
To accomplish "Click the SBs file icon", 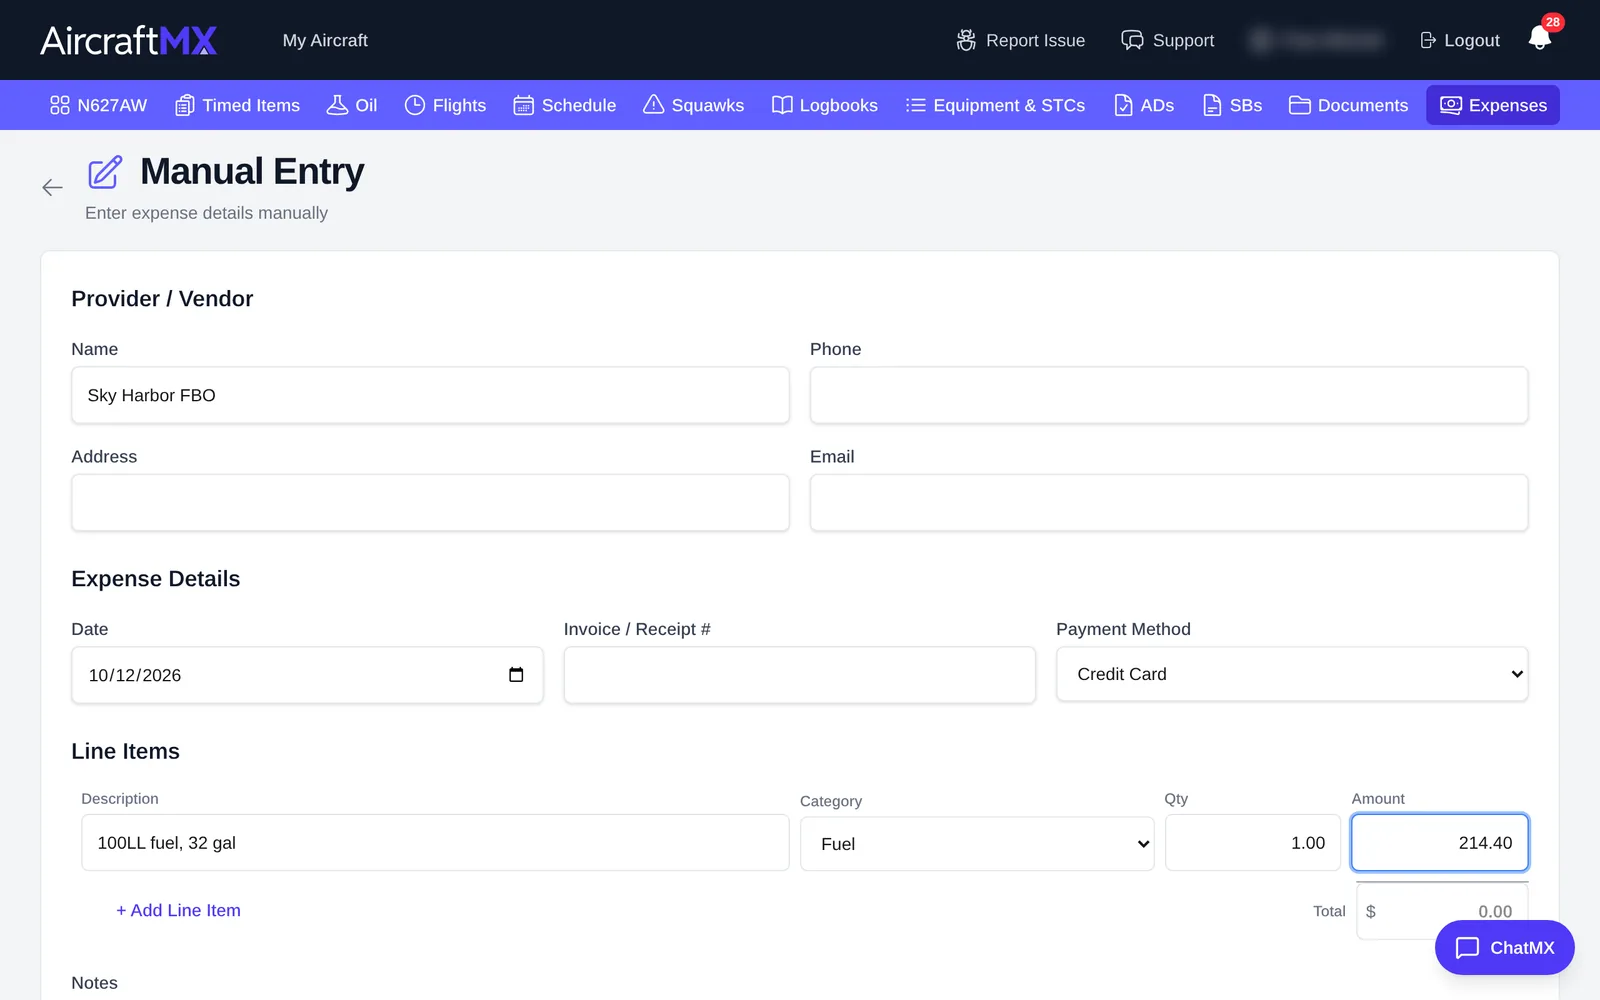I will [1212, 105].
